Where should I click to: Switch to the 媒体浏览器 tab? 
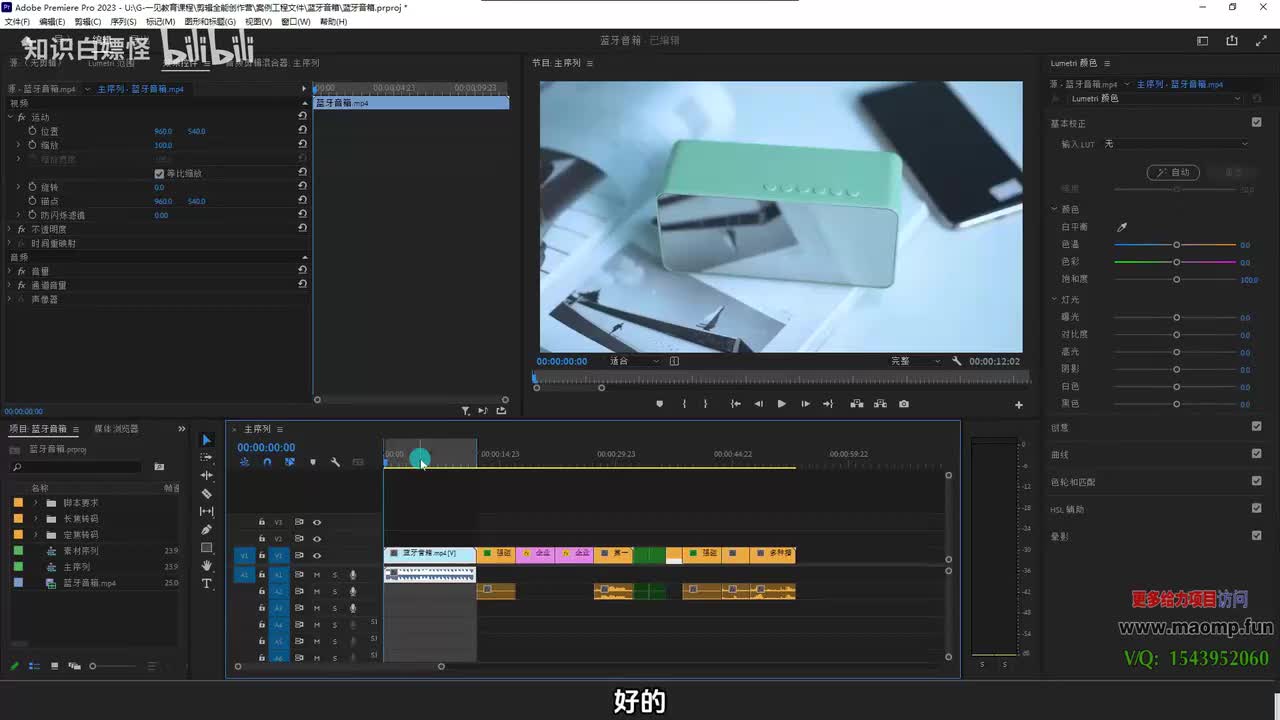click(116, 429)
